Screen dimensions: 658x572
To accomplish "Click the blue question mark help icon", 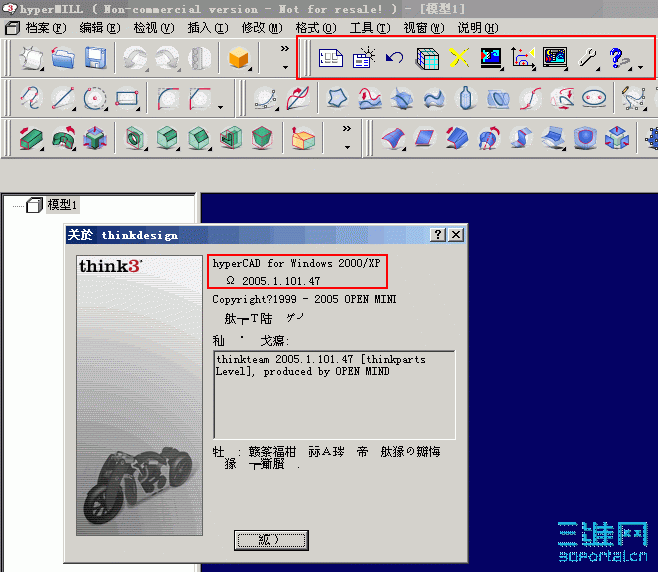I will coord(619,58).
